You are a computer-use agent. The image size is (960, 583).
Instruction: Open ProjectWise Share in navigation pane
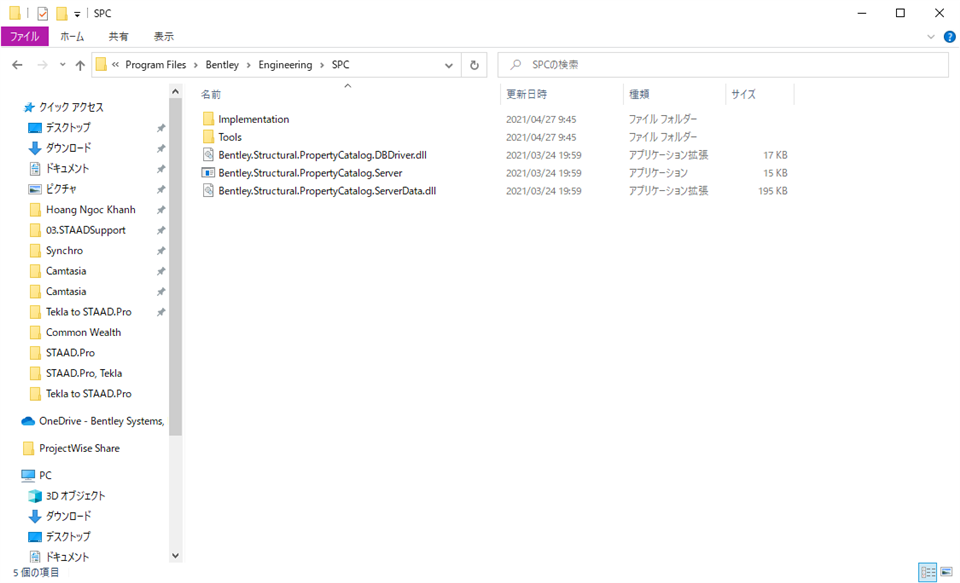(80, 448)
